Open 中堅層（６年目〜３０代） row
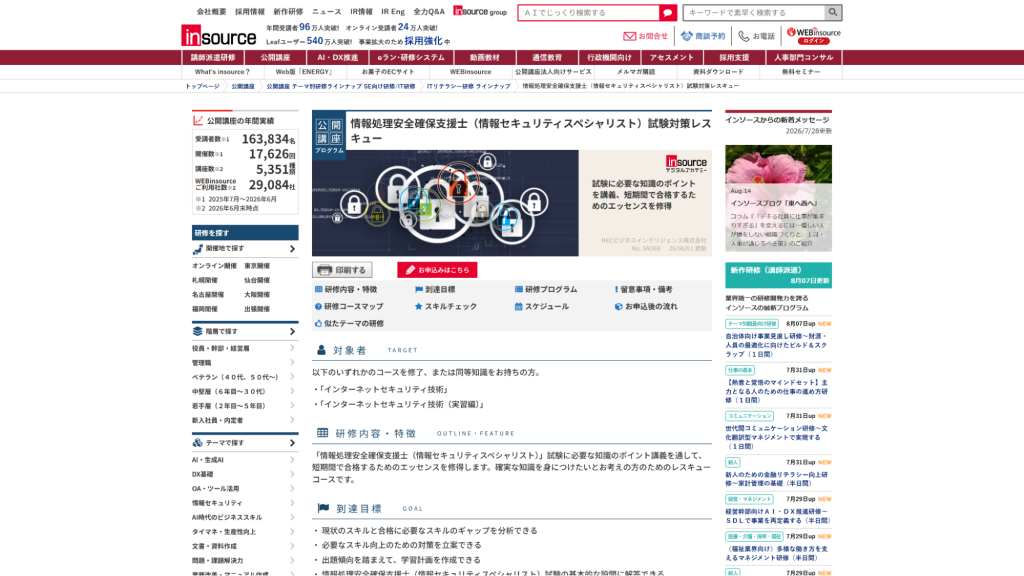This screenshot has width=1024, height=576. (245, 391)
